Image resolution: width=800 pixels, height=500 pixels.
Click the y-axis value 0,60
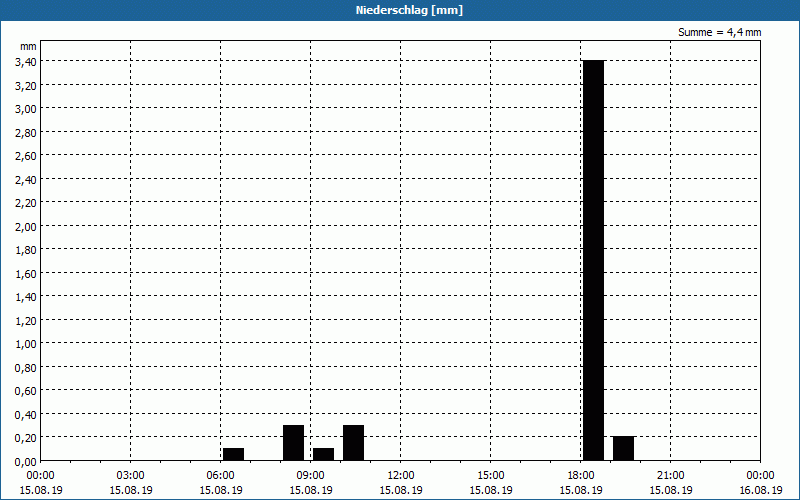click(x=26, y=391)
